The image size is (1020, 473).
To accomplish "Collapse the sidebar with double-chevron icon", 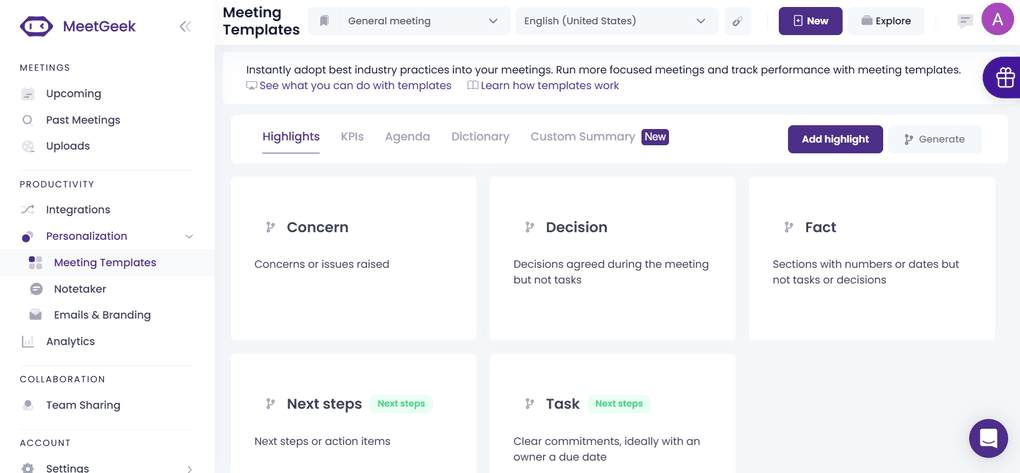I will 185,26.
